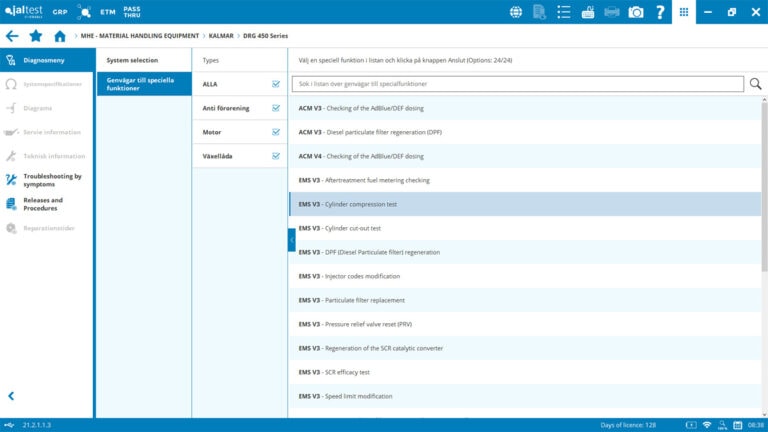The height and width of the screenshot is (432, 768).
Task: Click the battery status icon
Action: (691, 425)
